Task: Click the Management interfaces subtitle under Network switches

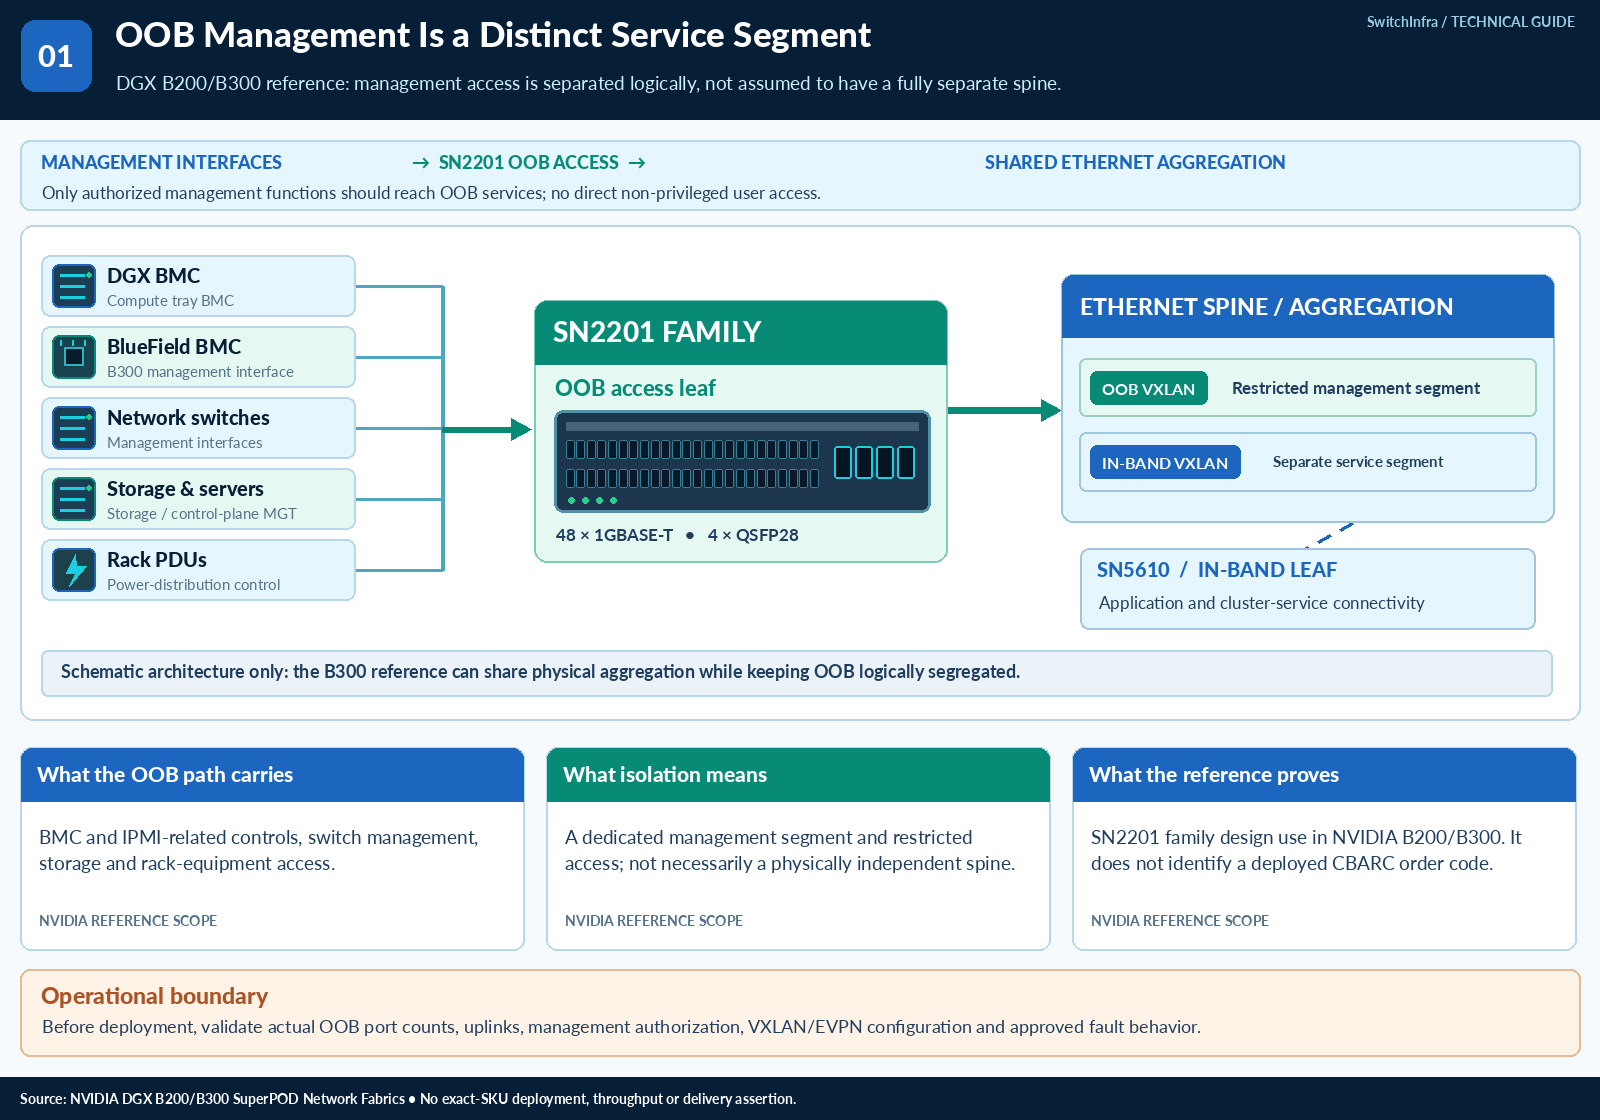Action: click(x=184, y=443)
